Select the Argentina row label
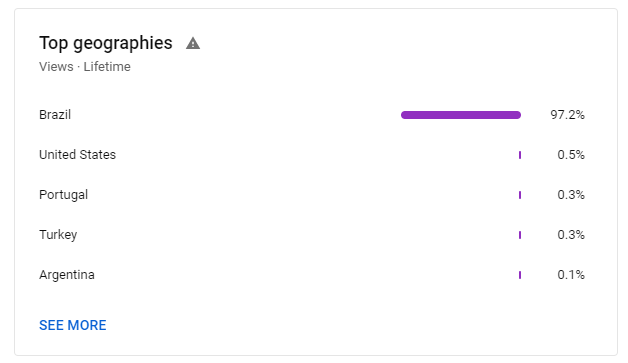Image resolution: width=628 pixels, height=363 pixels. [x=66, y=275]
